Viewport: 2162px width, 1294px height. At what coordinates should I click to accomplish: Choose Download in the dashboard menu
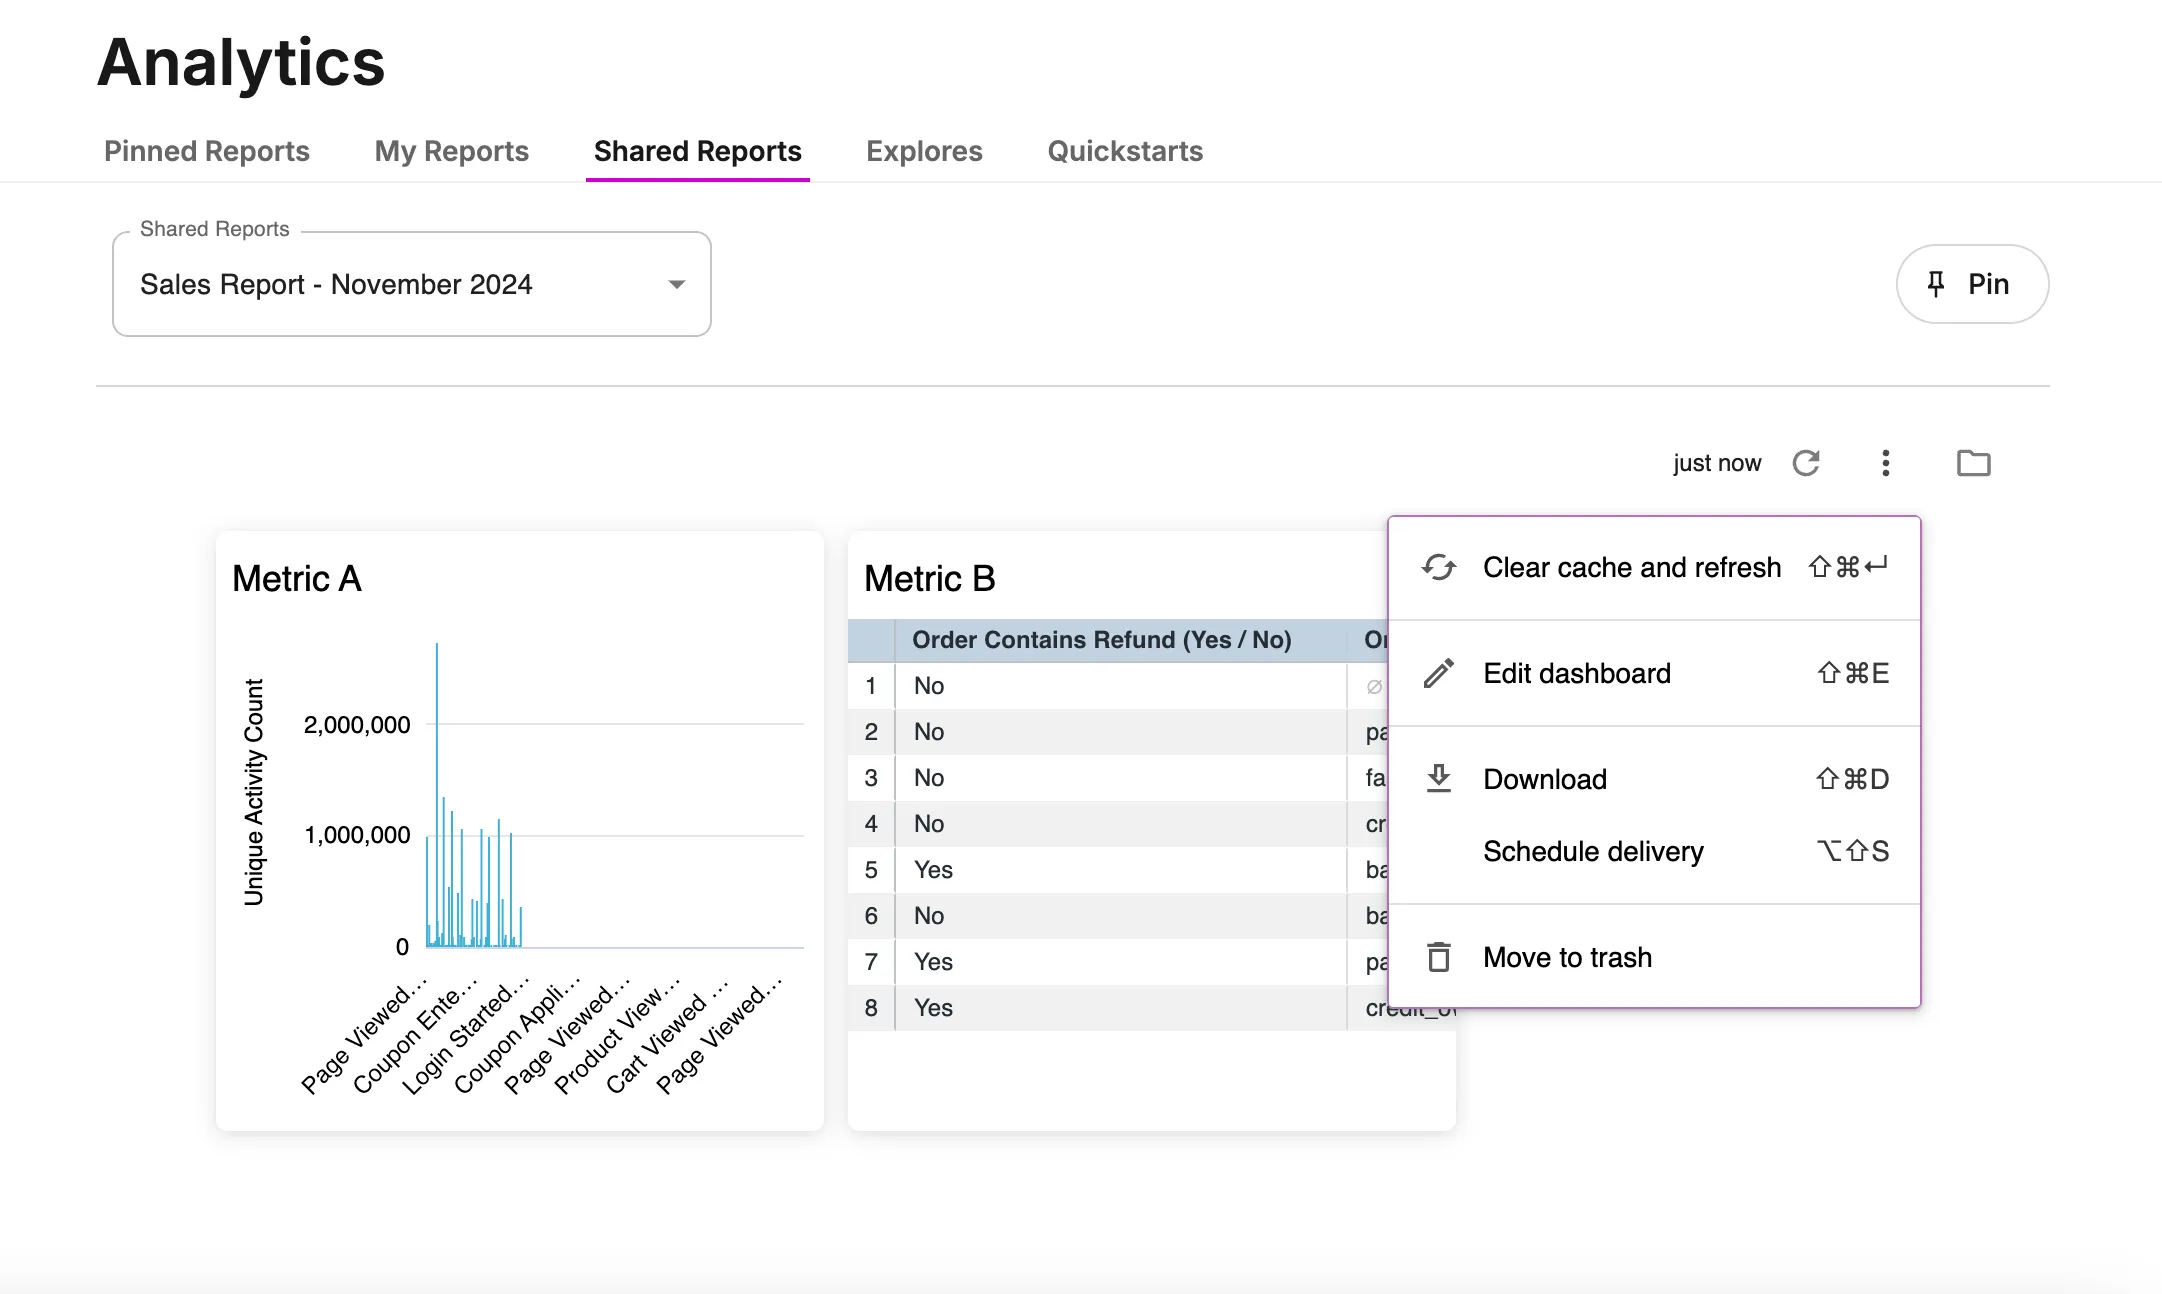point(1655,779)
